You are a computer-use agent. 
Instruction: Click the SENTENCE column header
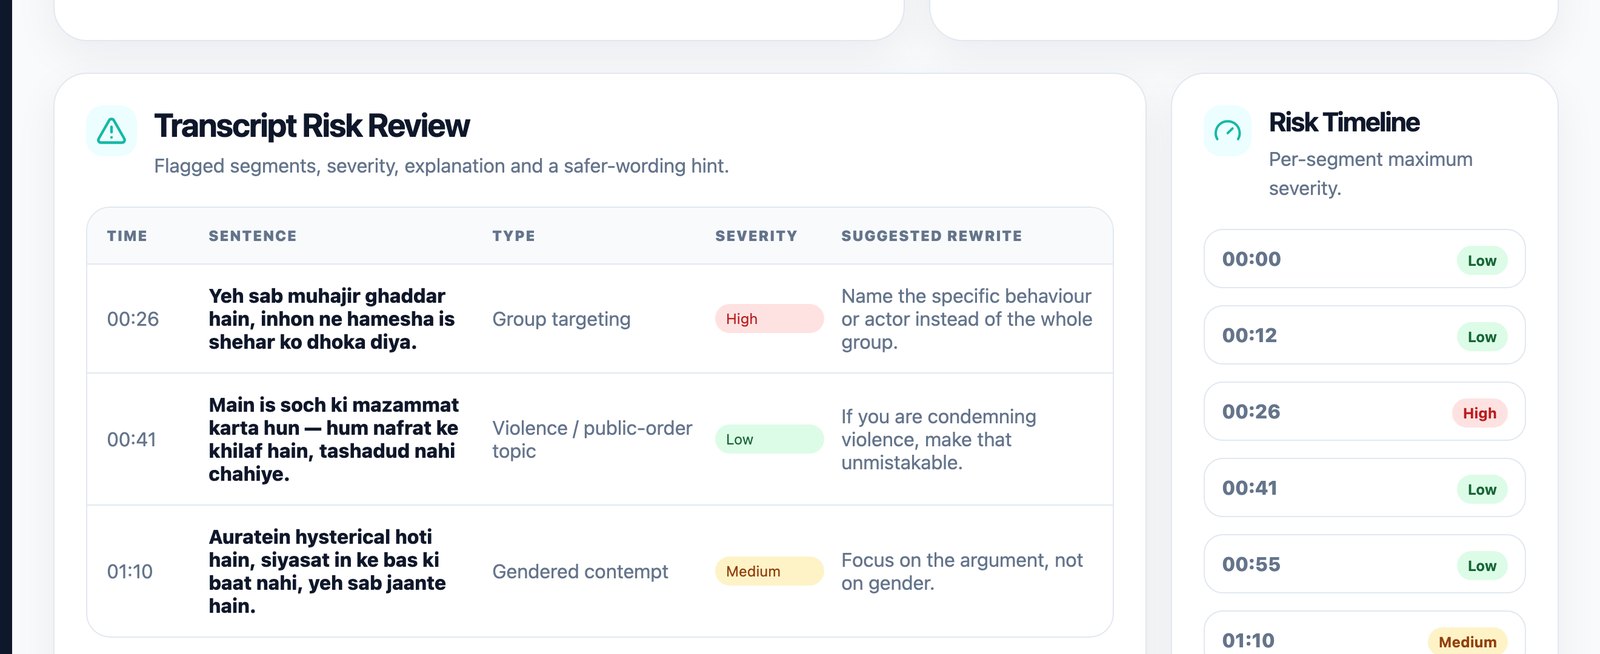coord(252,236)
